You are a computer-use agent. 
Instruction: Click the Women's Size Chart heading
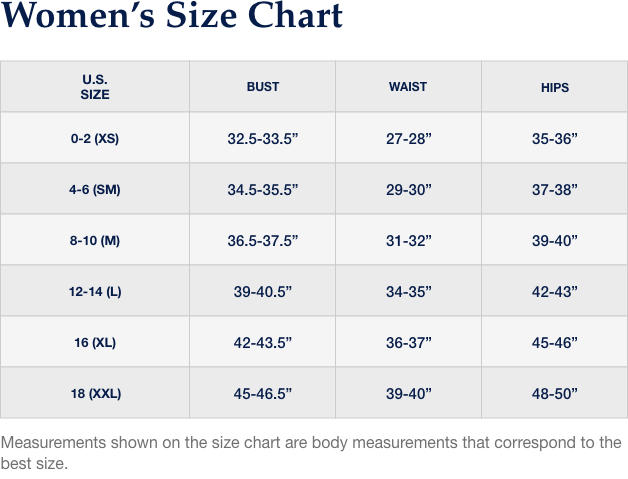coord(172,17)
